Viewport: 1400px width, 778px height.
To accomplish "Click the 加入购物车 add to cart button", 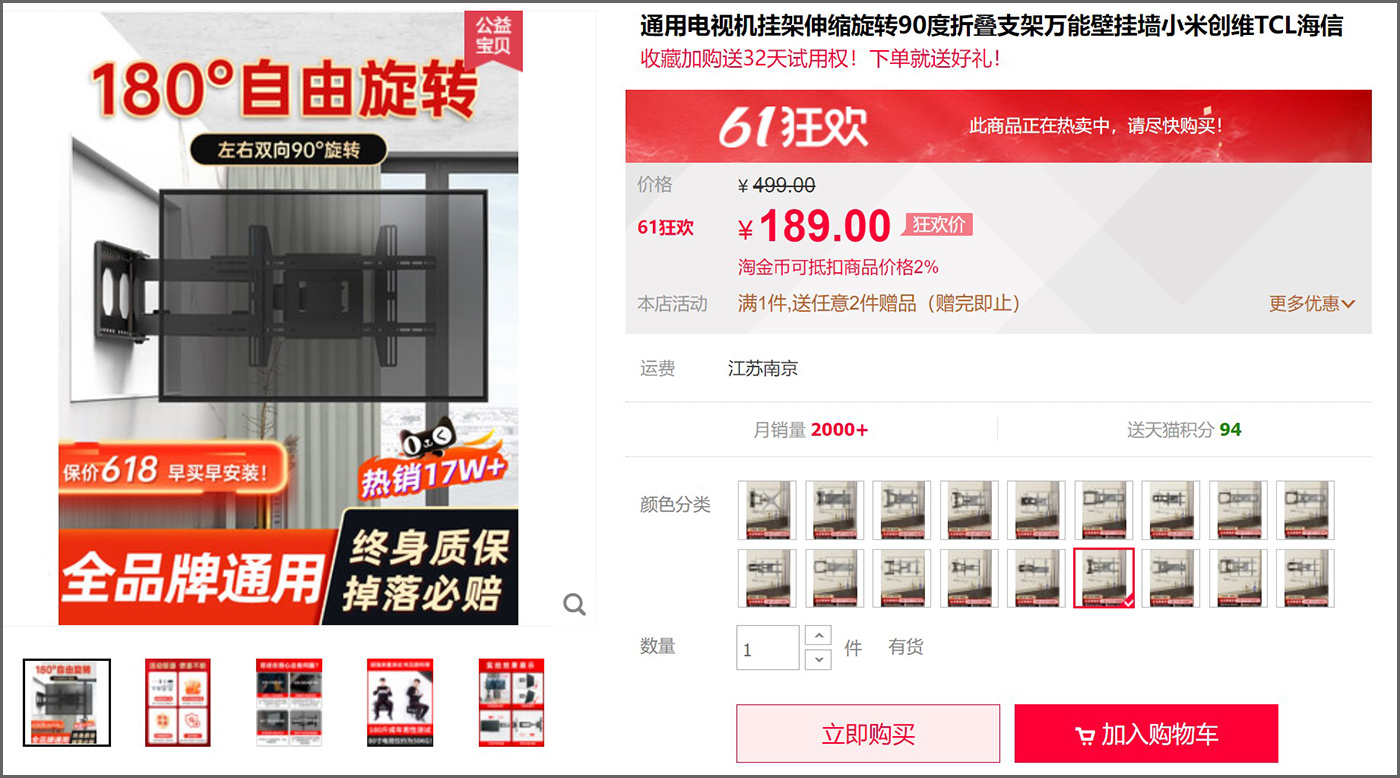I will point(1146,734).
